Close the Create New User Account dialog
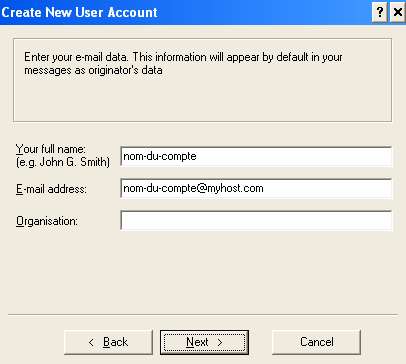Screen dimensions: 406x364 [x=398, y=13]
